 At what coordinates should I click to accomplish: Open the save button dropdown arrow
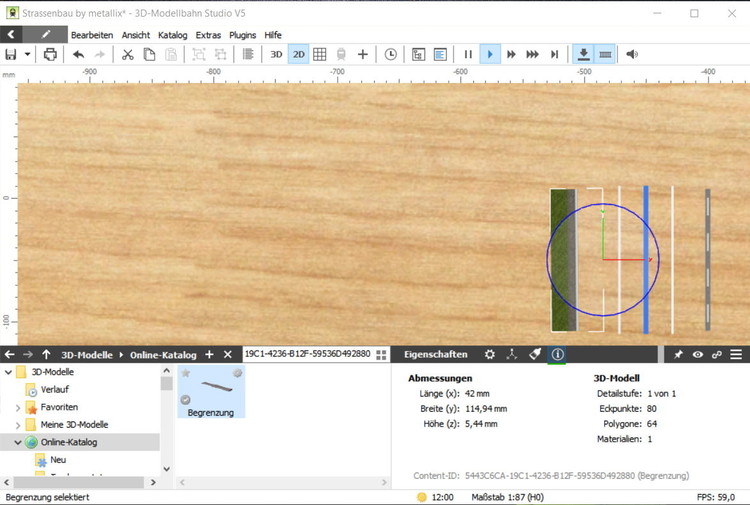click(28, 54)
